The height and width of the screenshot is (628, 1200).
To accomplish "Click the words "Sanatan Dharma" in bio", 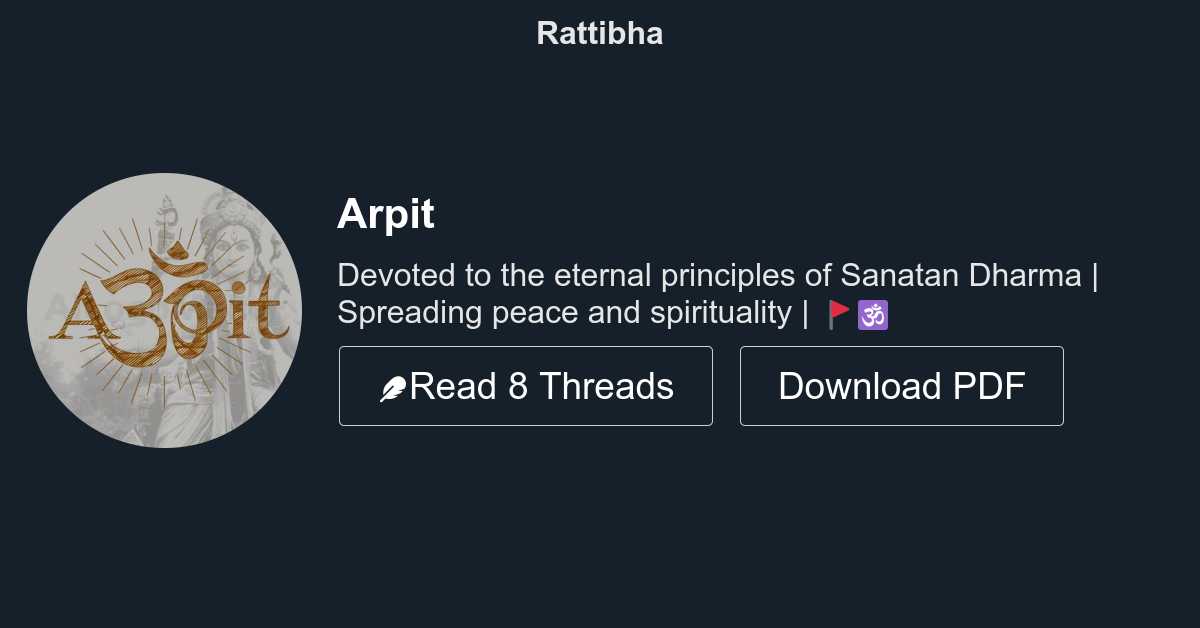I will (x=961, y=275).
